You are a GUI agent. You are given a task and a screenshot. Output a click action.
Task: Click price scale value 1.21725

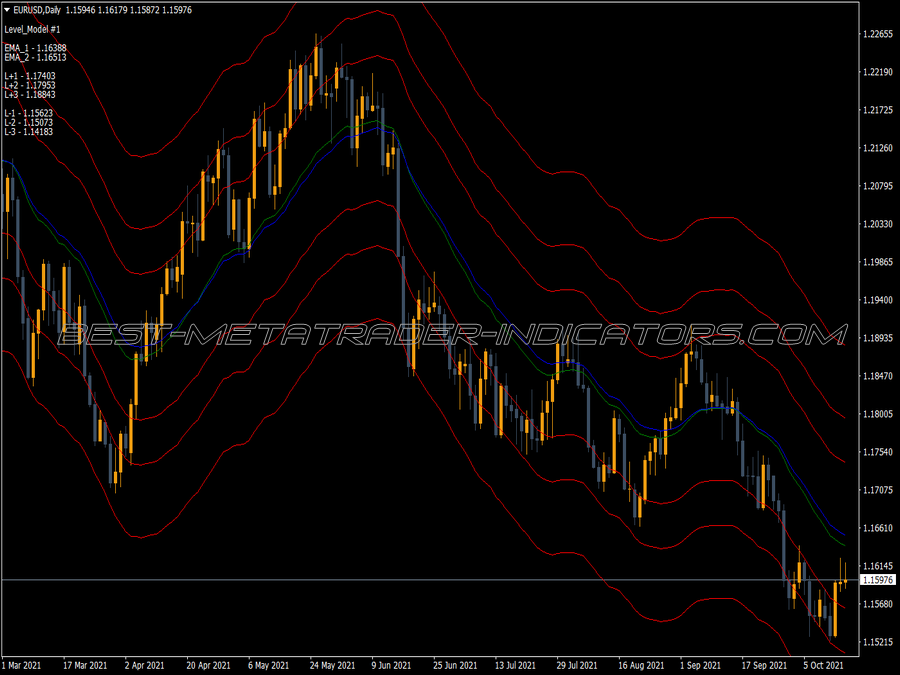click(x=878, y=110)
